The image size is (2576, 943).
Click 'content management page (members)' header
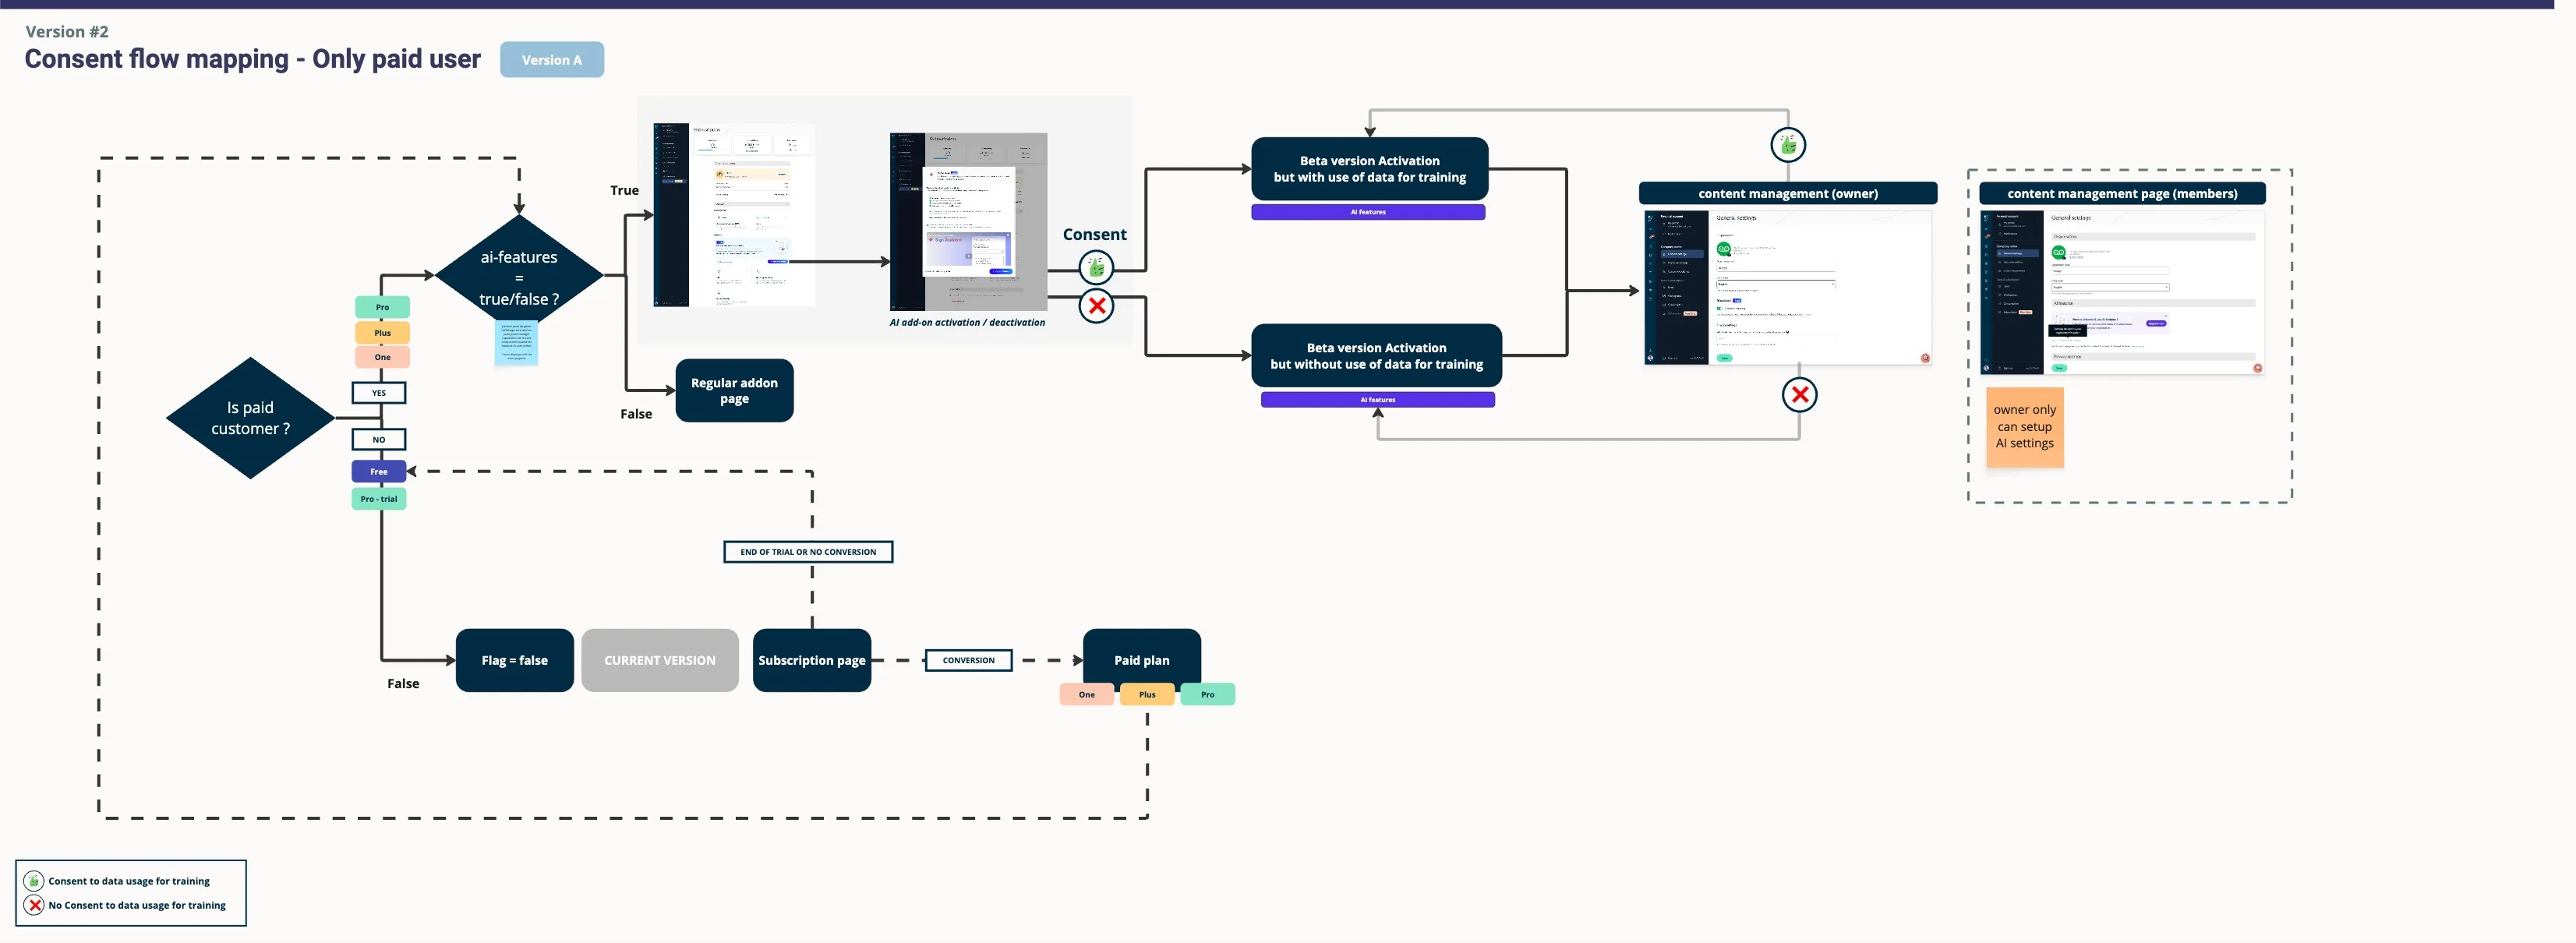(x=2122, y=194)
